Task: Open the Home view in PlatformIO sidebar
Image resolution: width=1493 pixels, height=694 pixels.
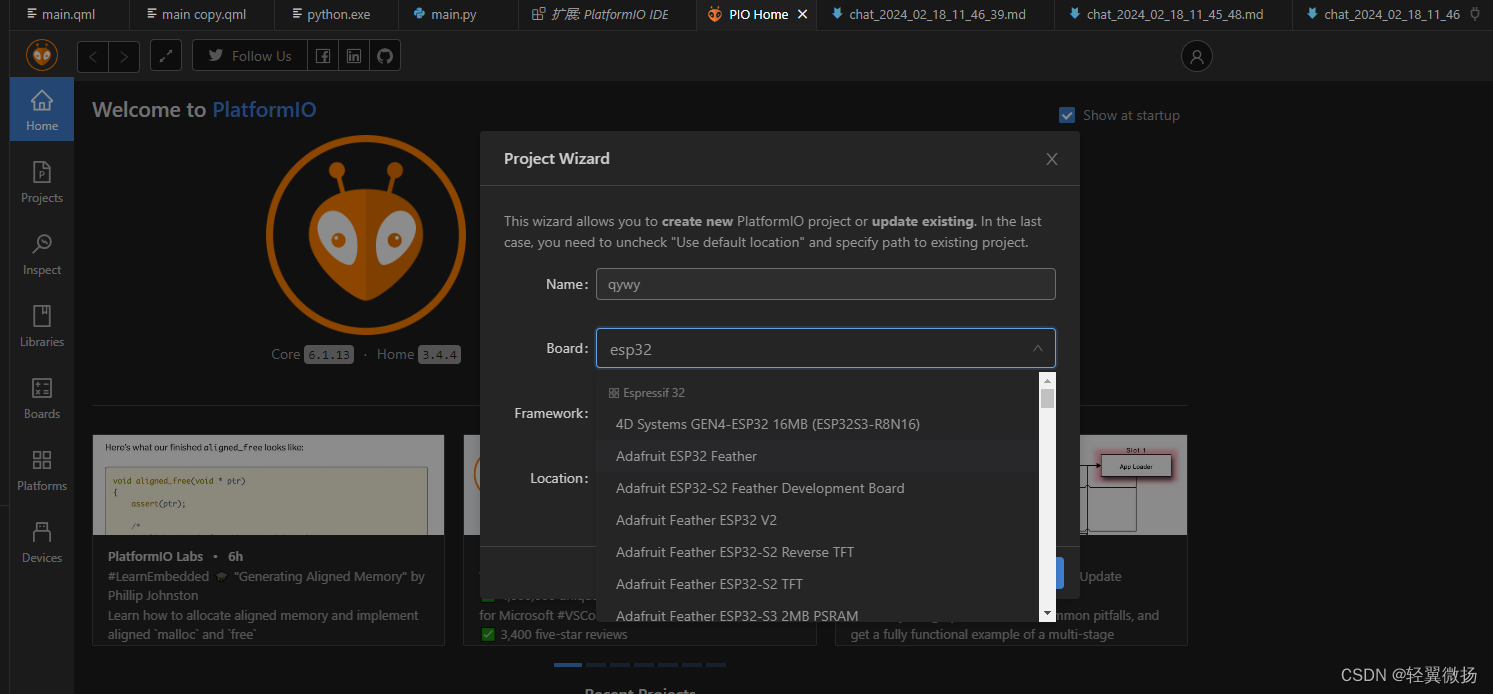Action: pyautogui.click(x=41, y=109)
